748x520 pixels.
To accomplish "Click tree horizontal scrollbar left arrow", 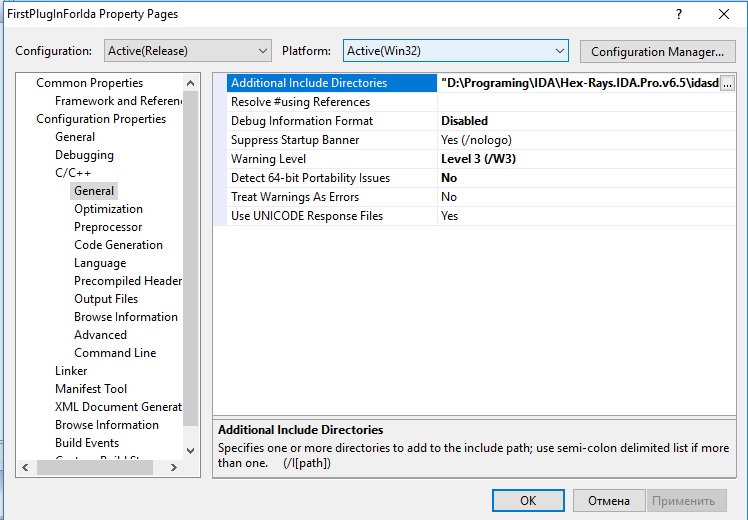I will (x=25, y=468).
